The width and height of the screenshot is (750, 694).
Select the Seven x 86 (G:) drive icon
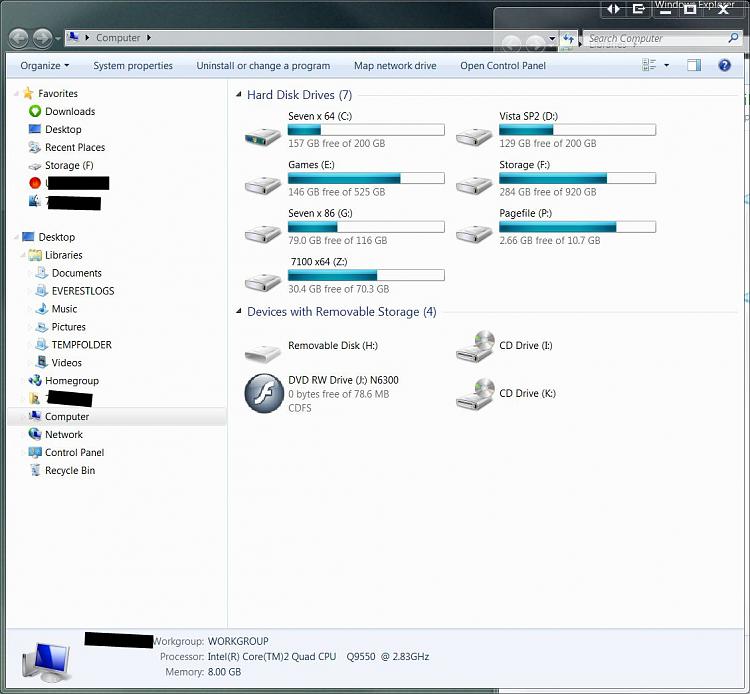tap(263, 234)
